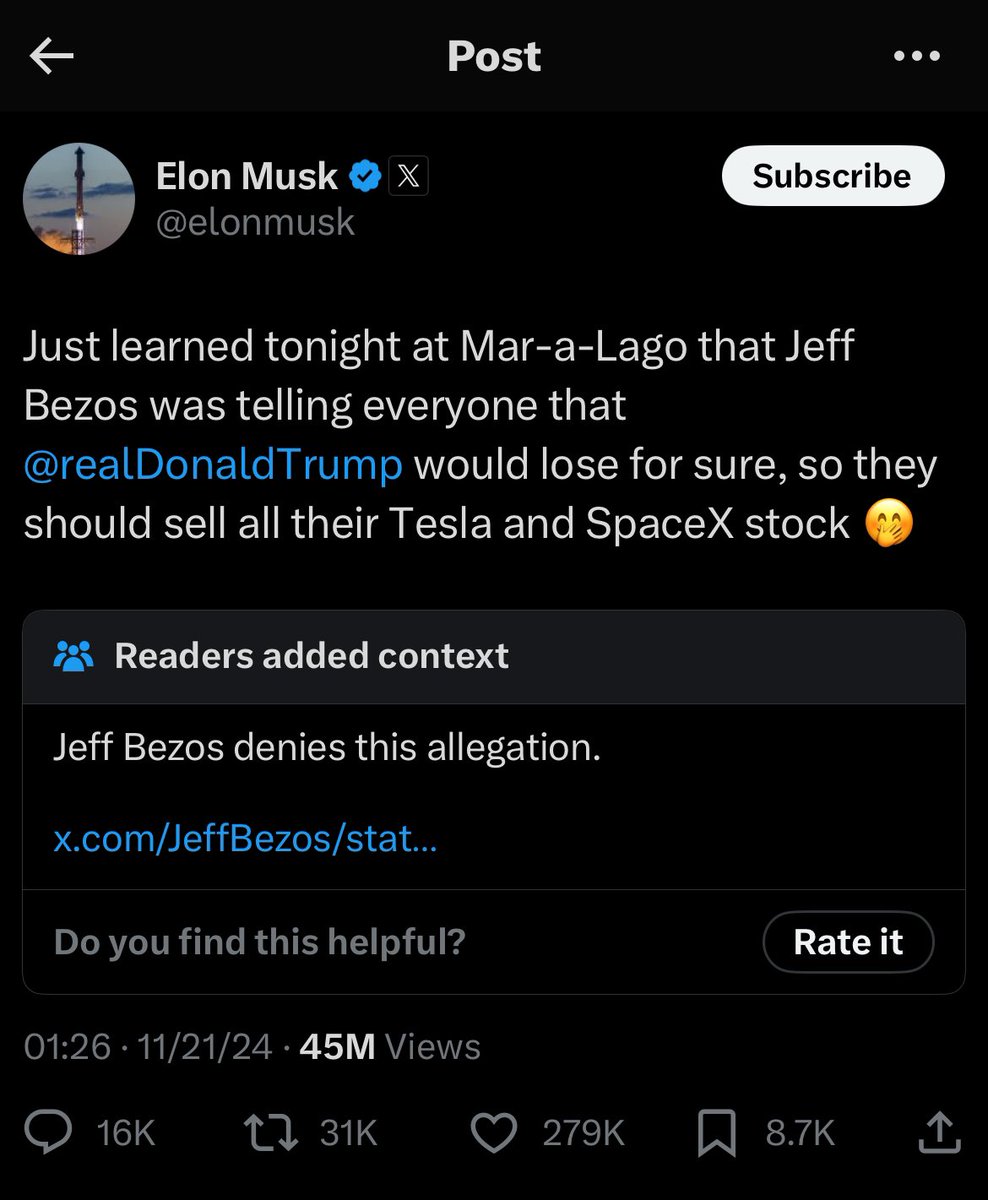Tap the X affiliation badge icon
The width and height of the screenshot is (988, 1200).
[408, 177]
